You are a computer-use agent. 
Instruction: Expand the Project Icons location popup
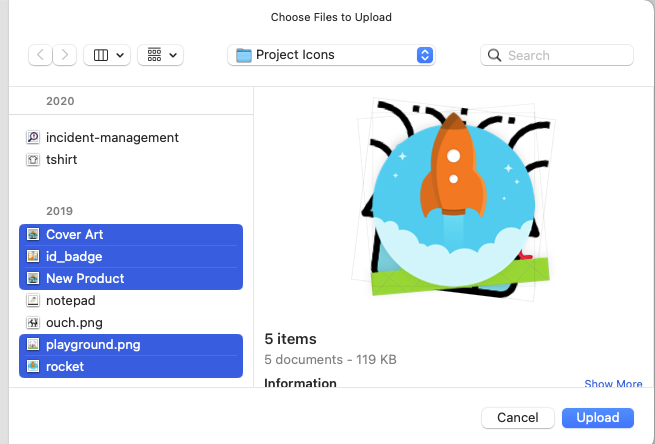tap(424, 55)
